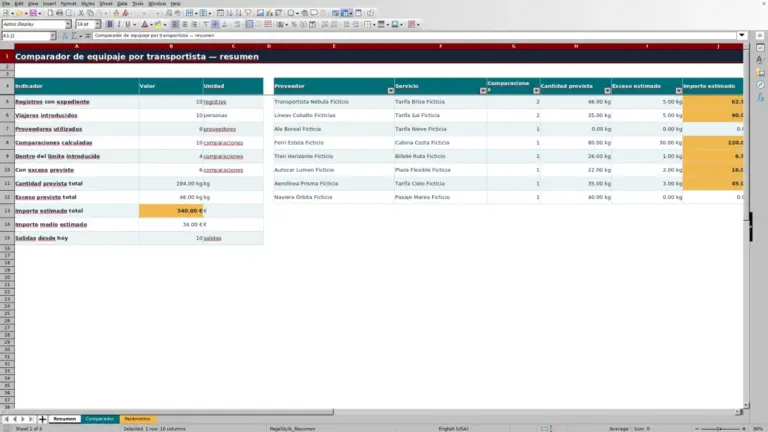Click the Save document icon
The width and height of the screenshot is (768, 432).
(x=33, y=13)
